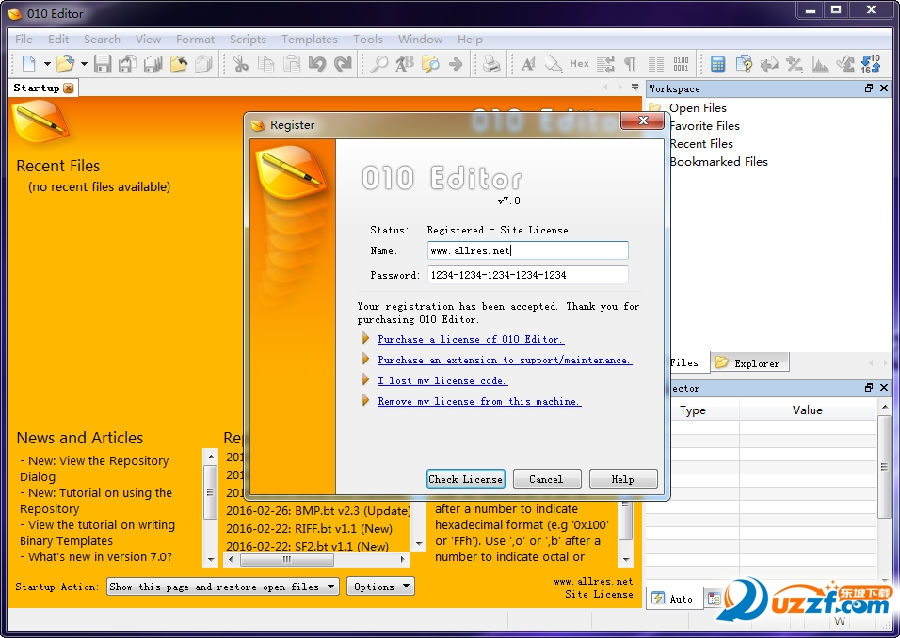The height and width of the screenshot is (638, 900).
Task: Switch to the Auto tab in Inspector
Action: tap(673, 599)
